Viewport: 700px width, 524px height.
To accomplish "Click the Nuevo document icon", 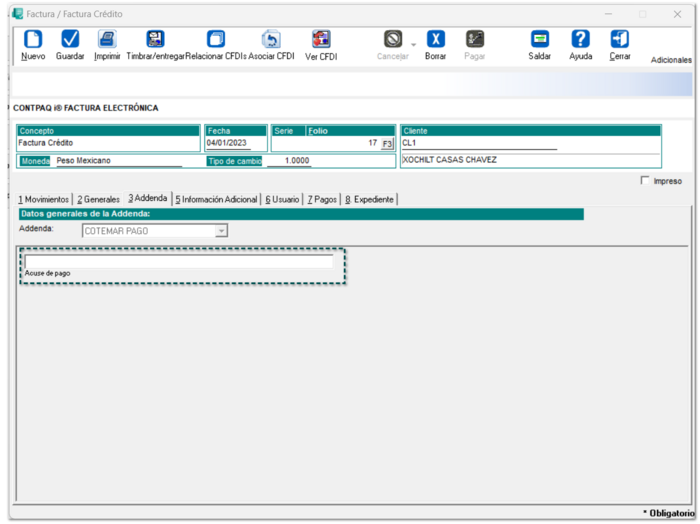I will [x=33, y=40].
